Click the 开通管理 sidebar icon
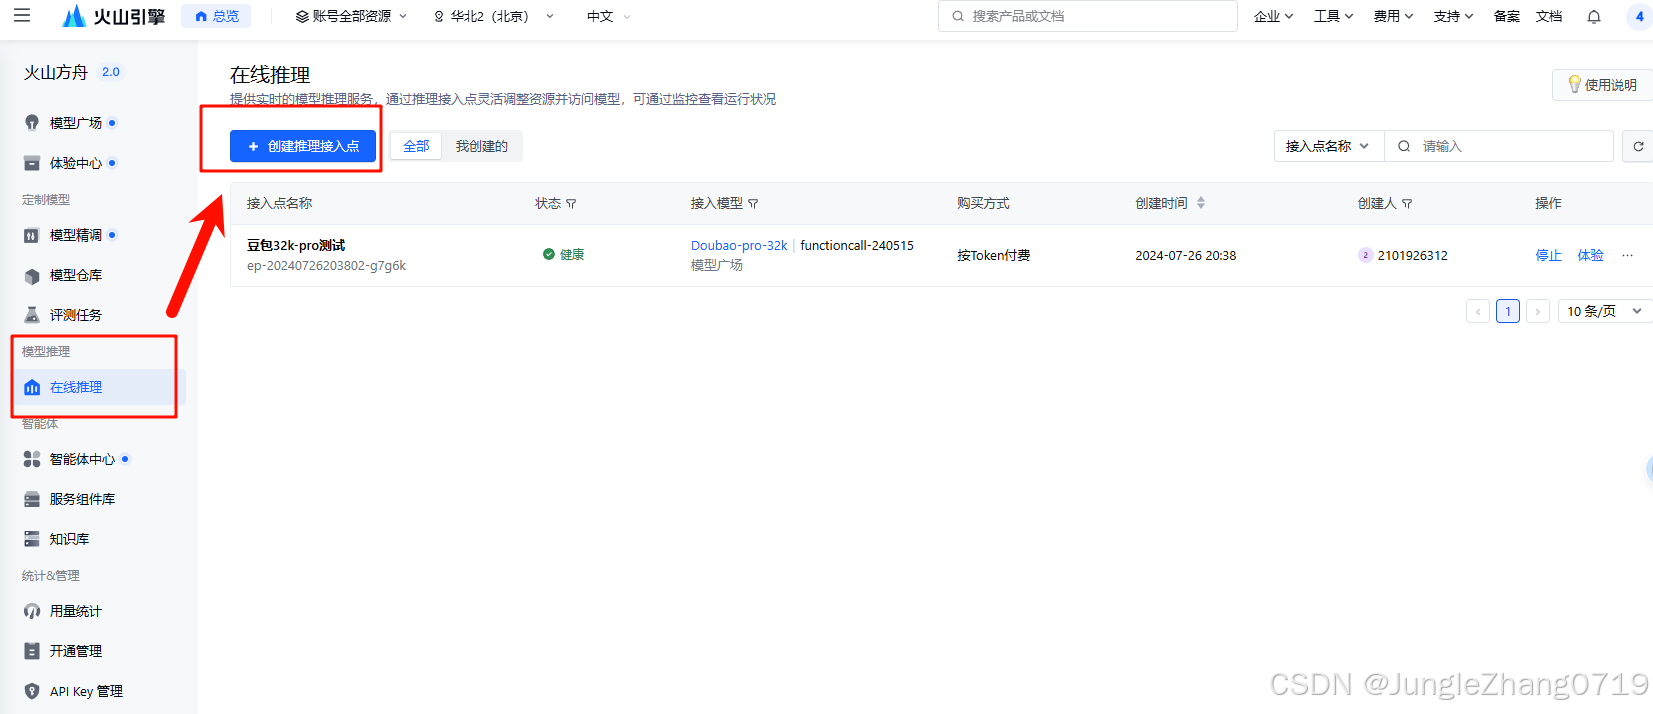1653x714 pixels. pyautogui.click(x=32, y=651)
